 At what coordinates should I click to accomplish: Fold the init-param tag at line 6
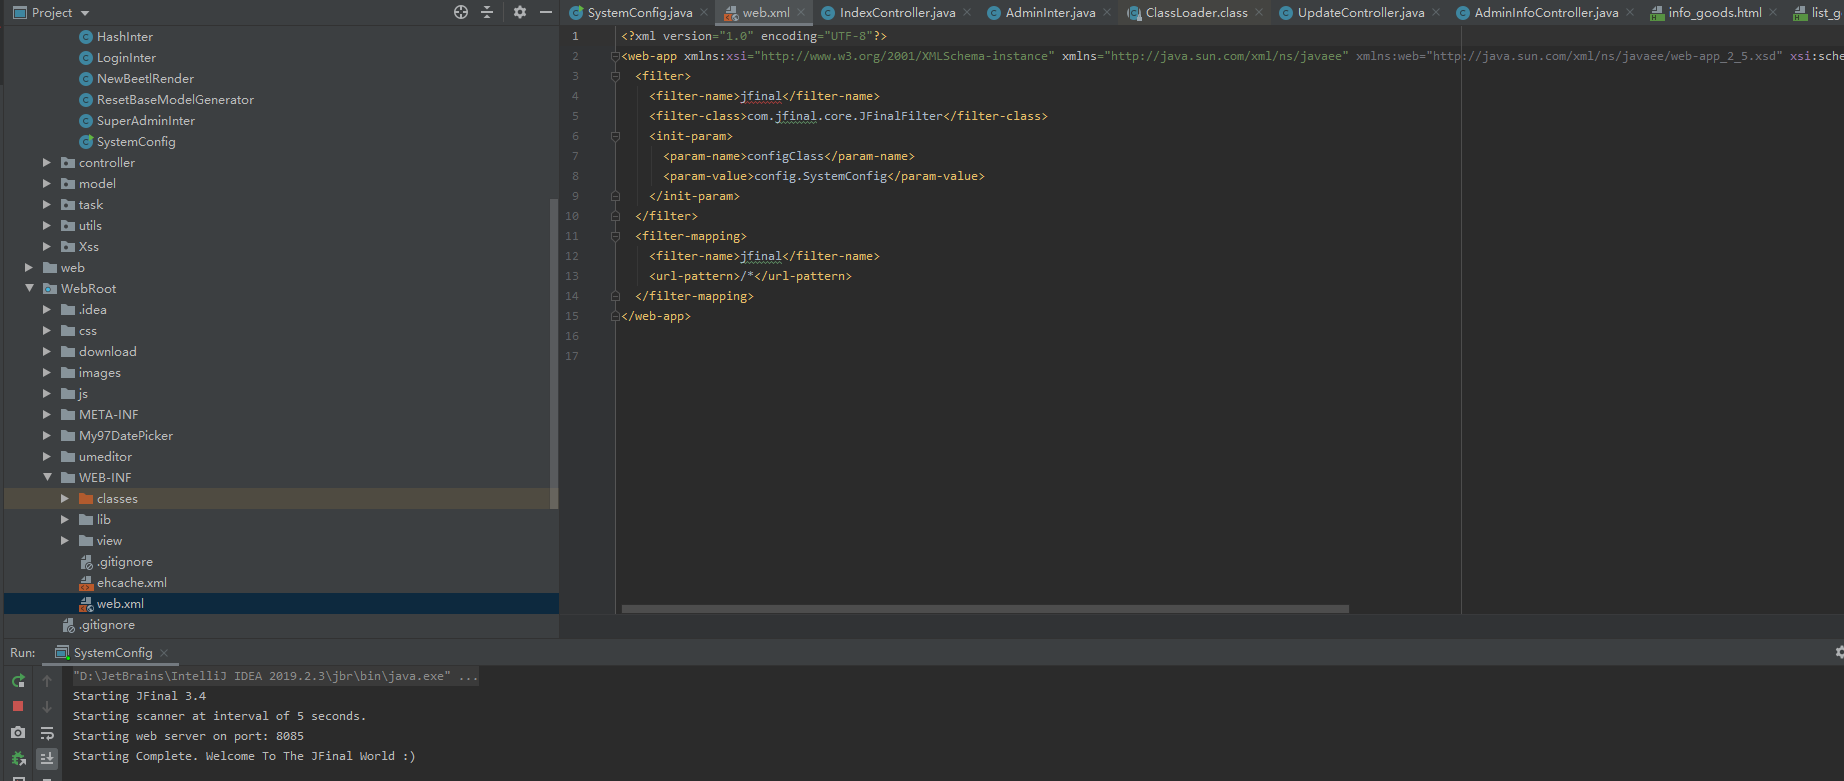(615, 136)
